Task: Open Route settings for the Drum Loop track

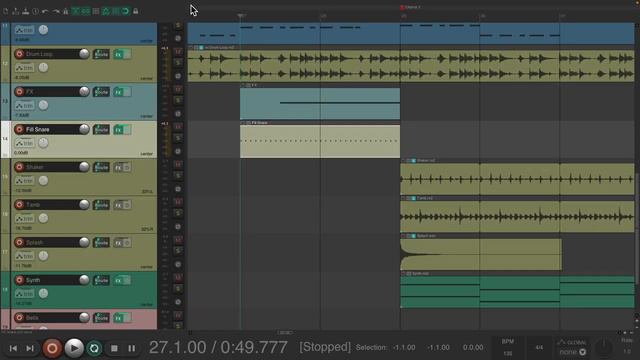Action: 101,54
